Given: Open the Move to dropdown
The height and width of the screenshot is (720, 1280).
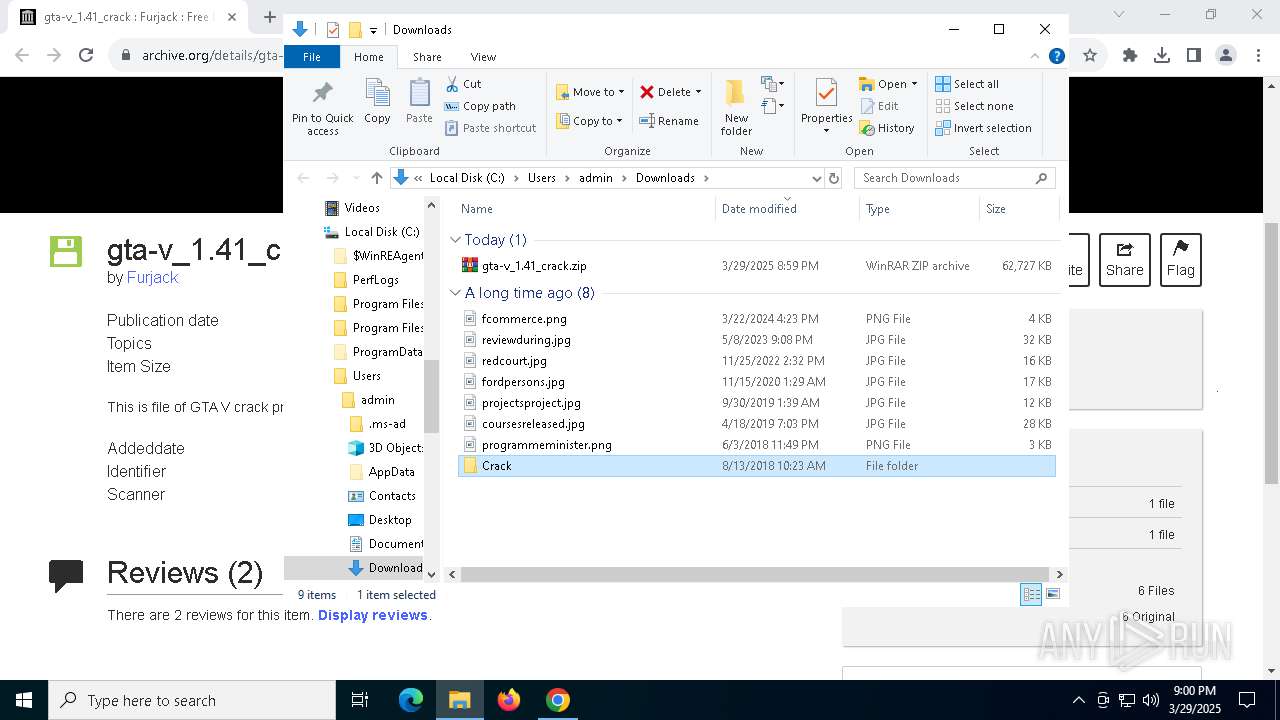Looking at the screenshot, I should (590, 92).
